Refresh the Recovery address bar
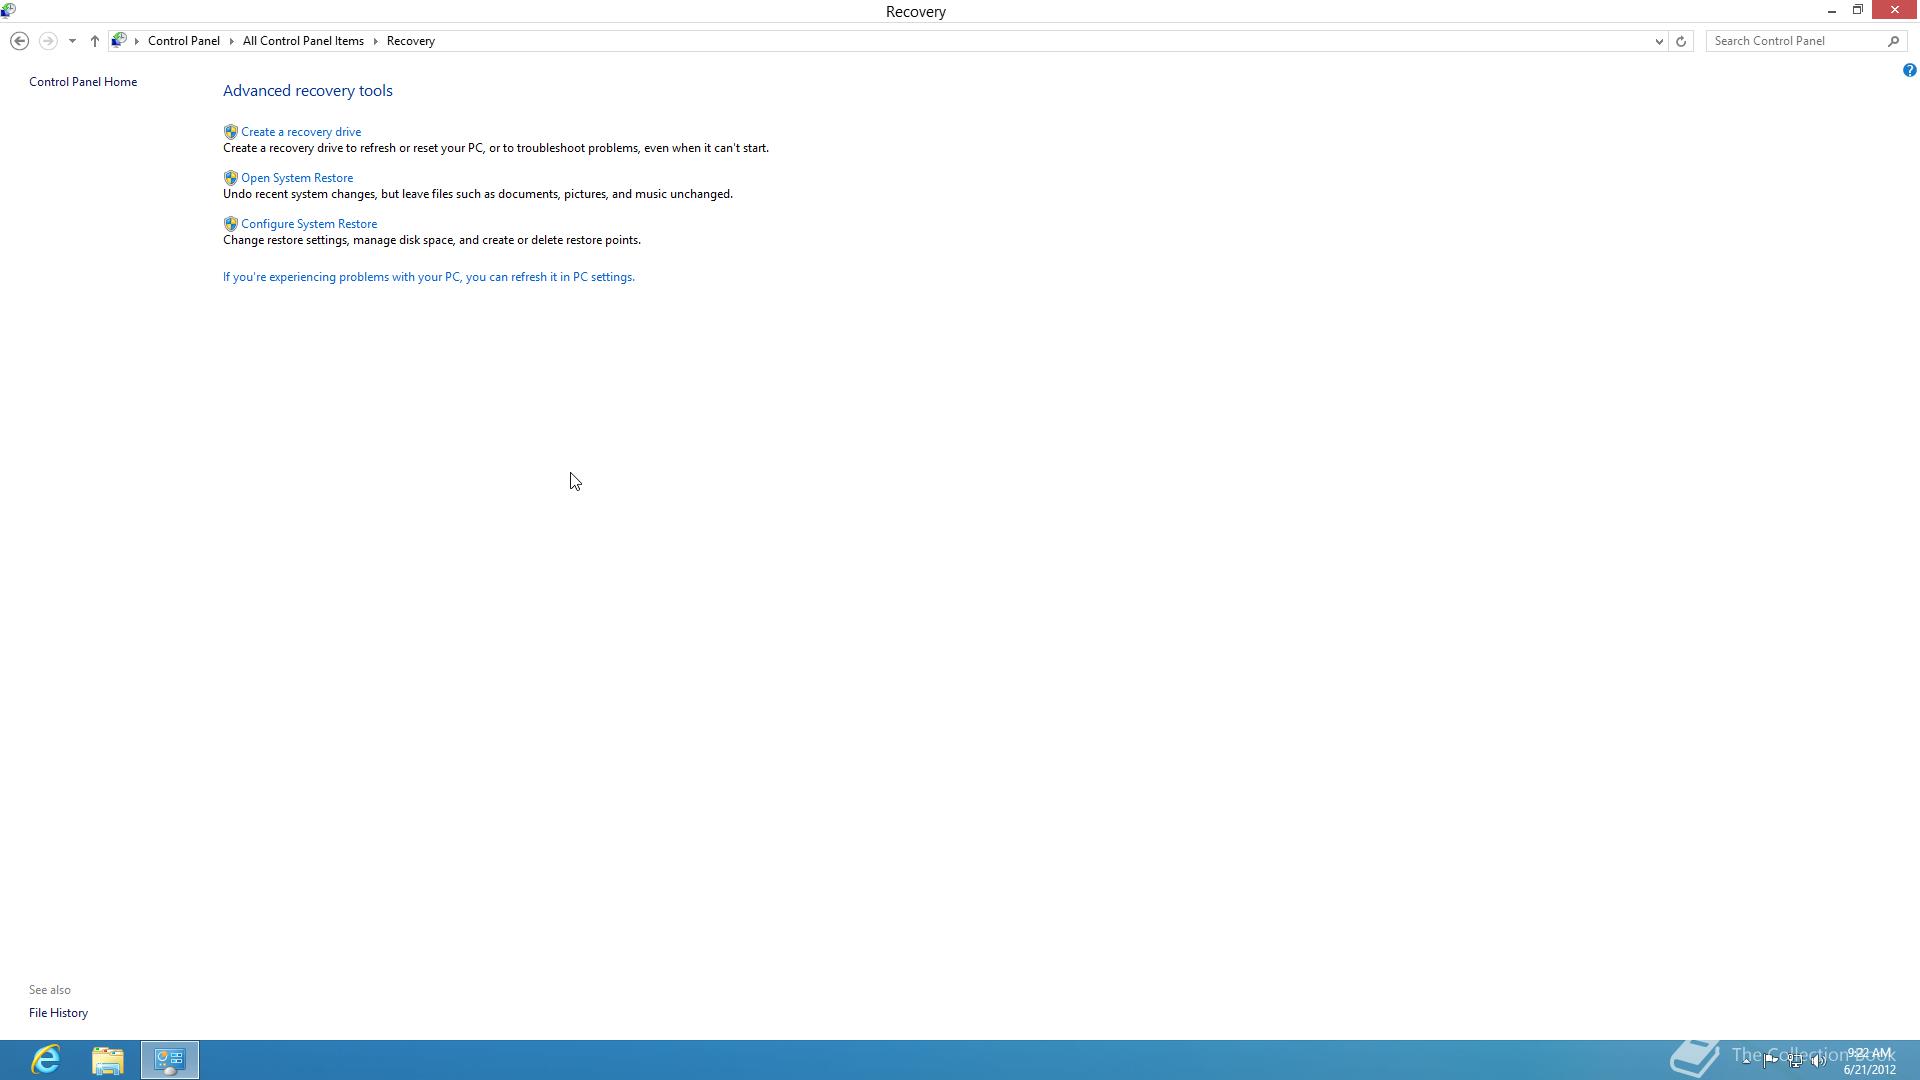This screenshot has width=1920, height=1080. [1681, 41]
